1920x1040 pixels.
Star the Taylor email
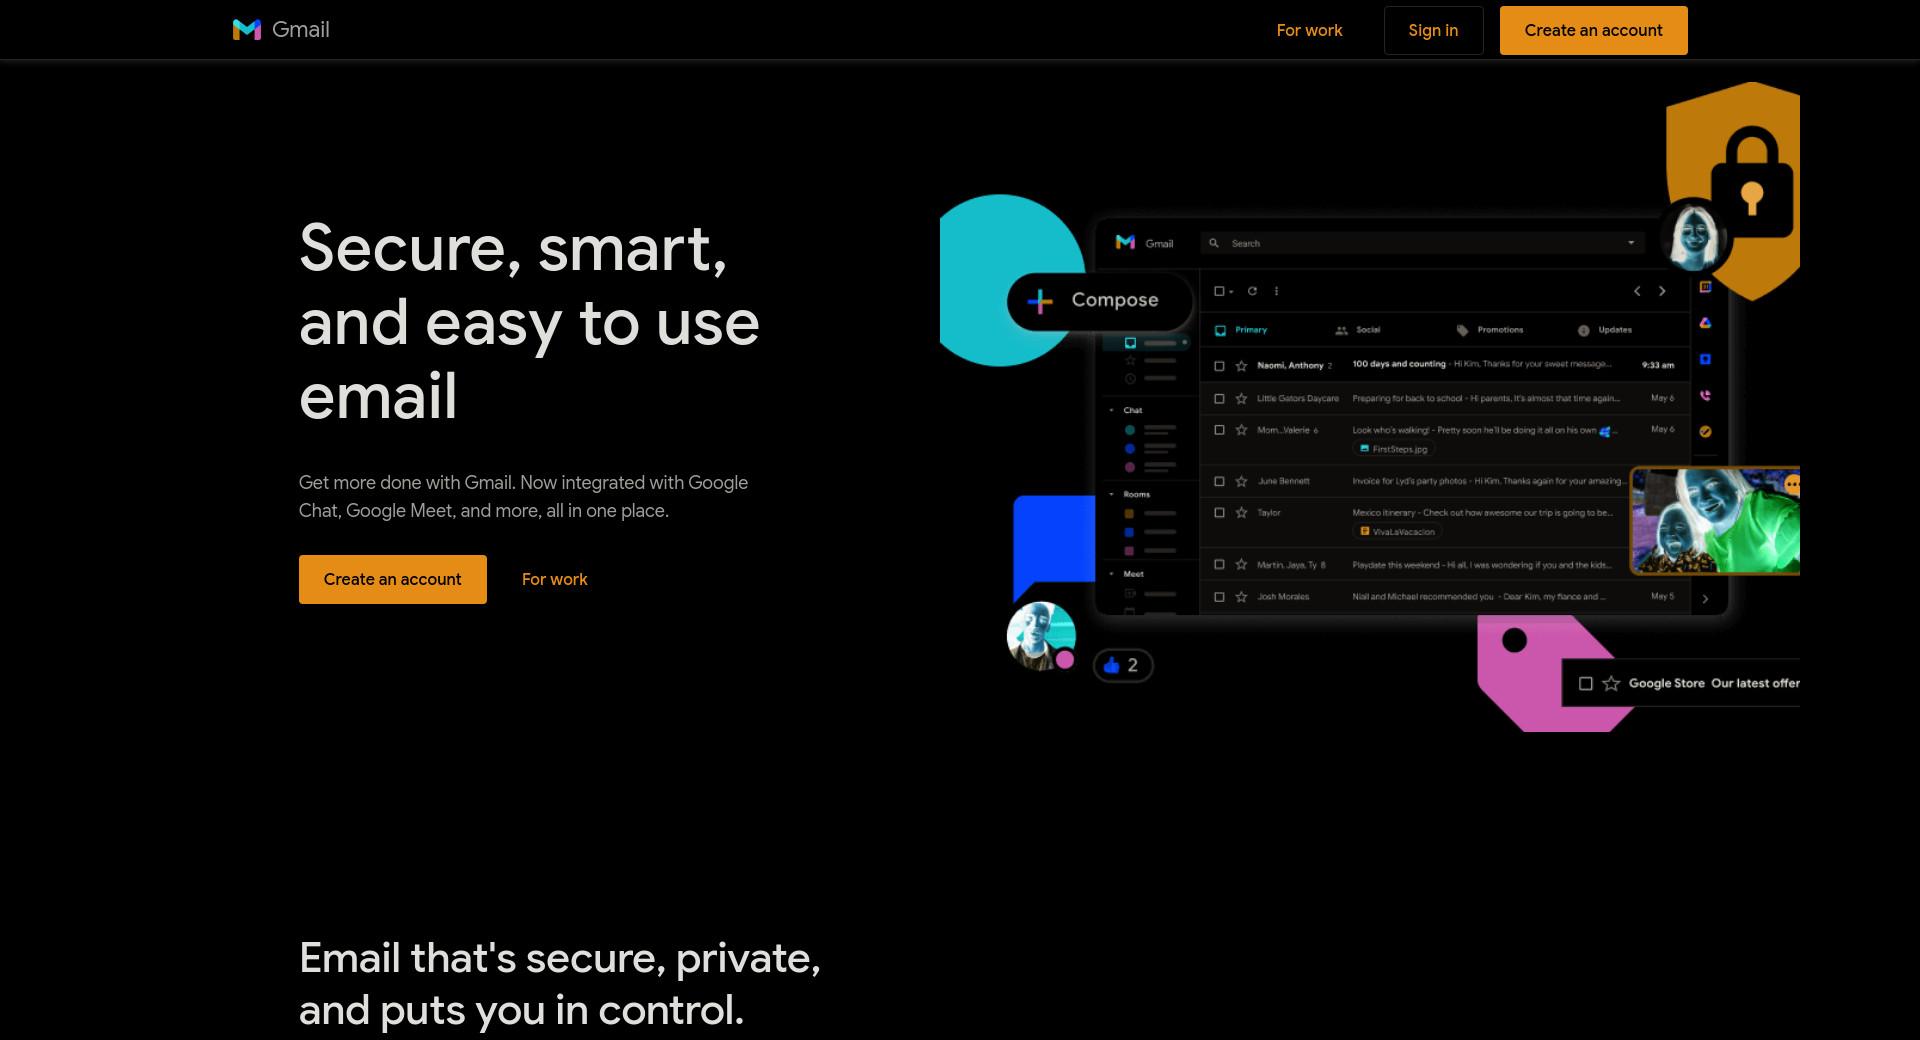coord(1241,513)
